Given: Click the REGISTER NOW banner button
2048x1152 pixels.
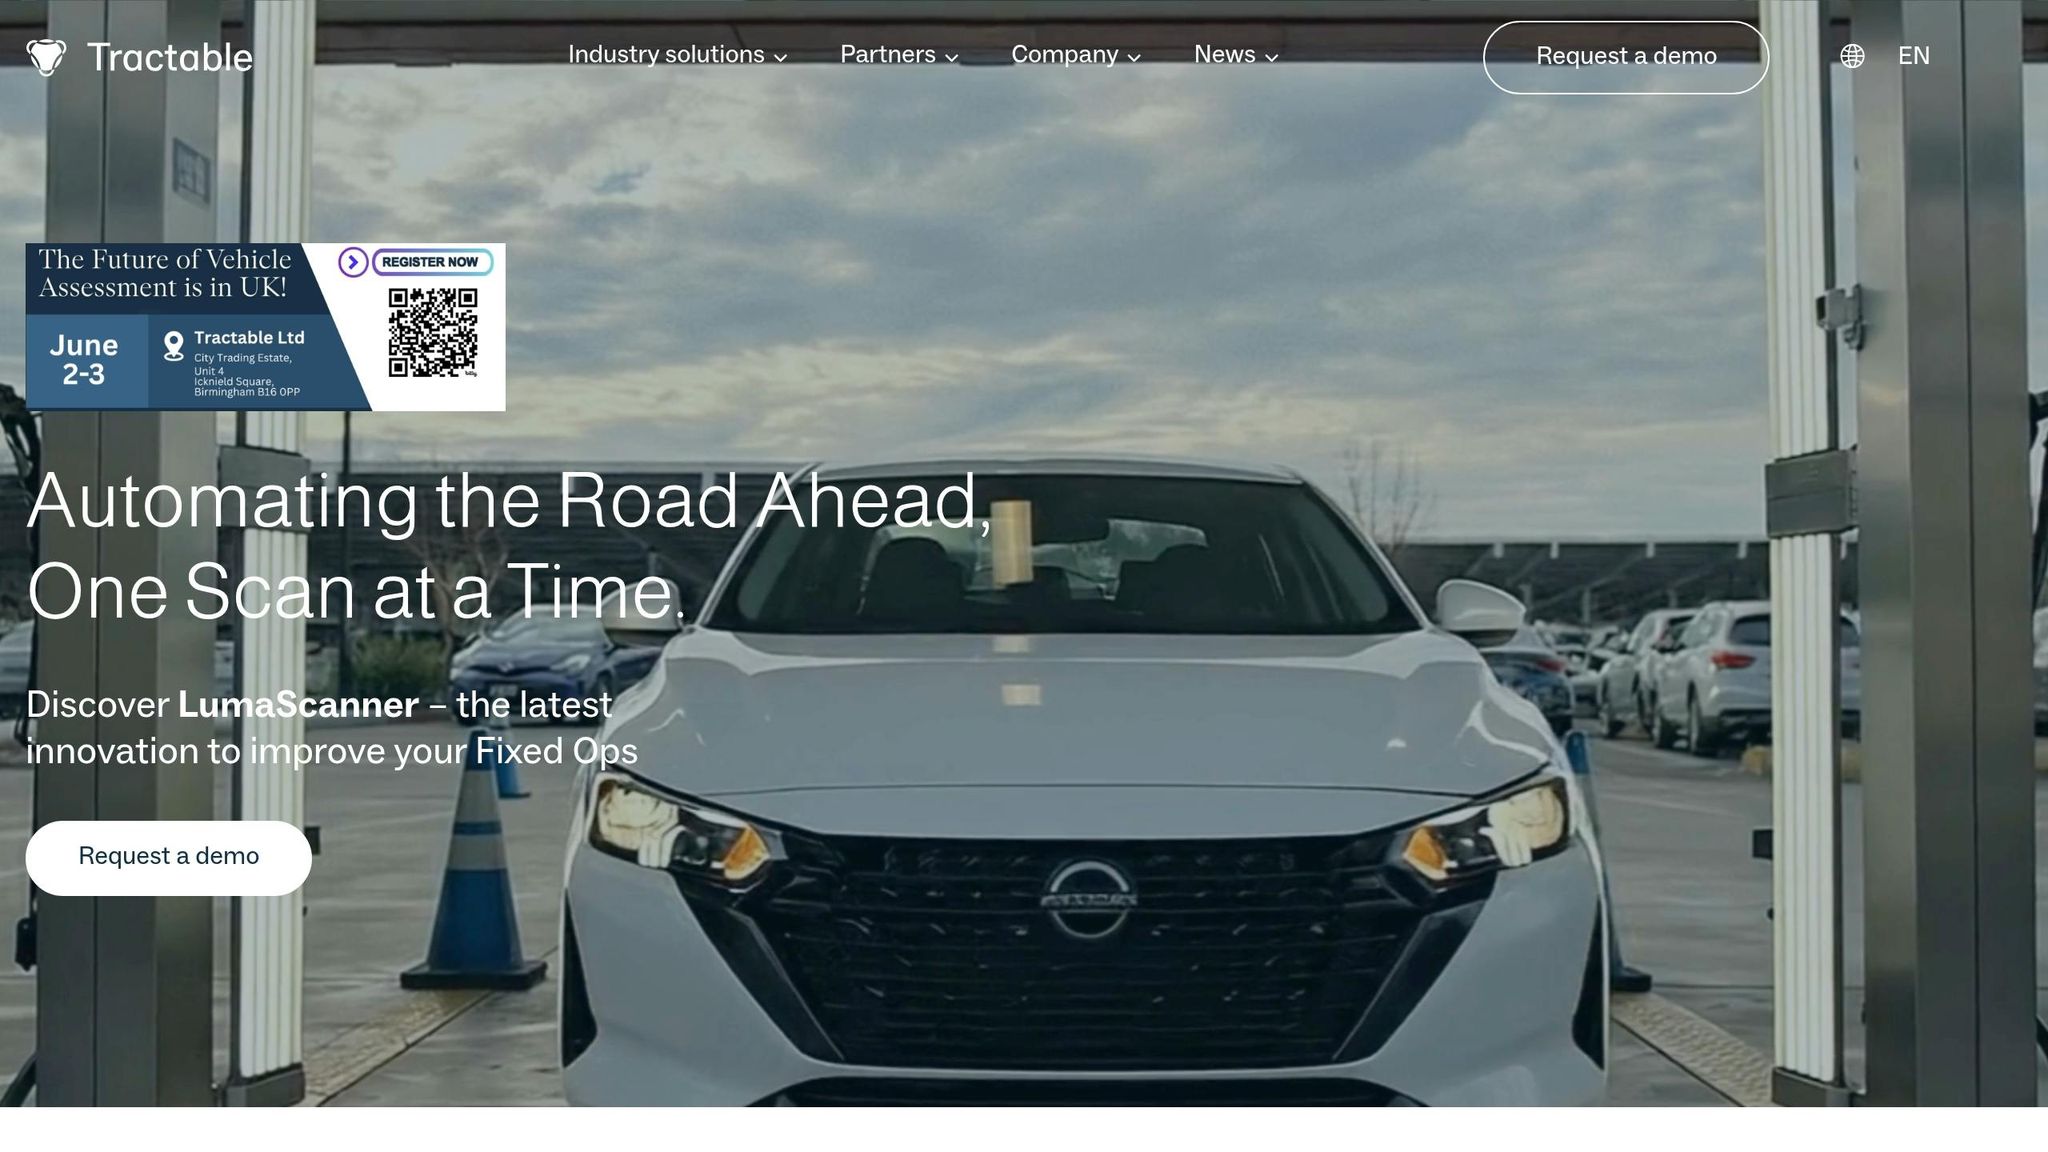Looking at the screenshot, I should 432,262.
